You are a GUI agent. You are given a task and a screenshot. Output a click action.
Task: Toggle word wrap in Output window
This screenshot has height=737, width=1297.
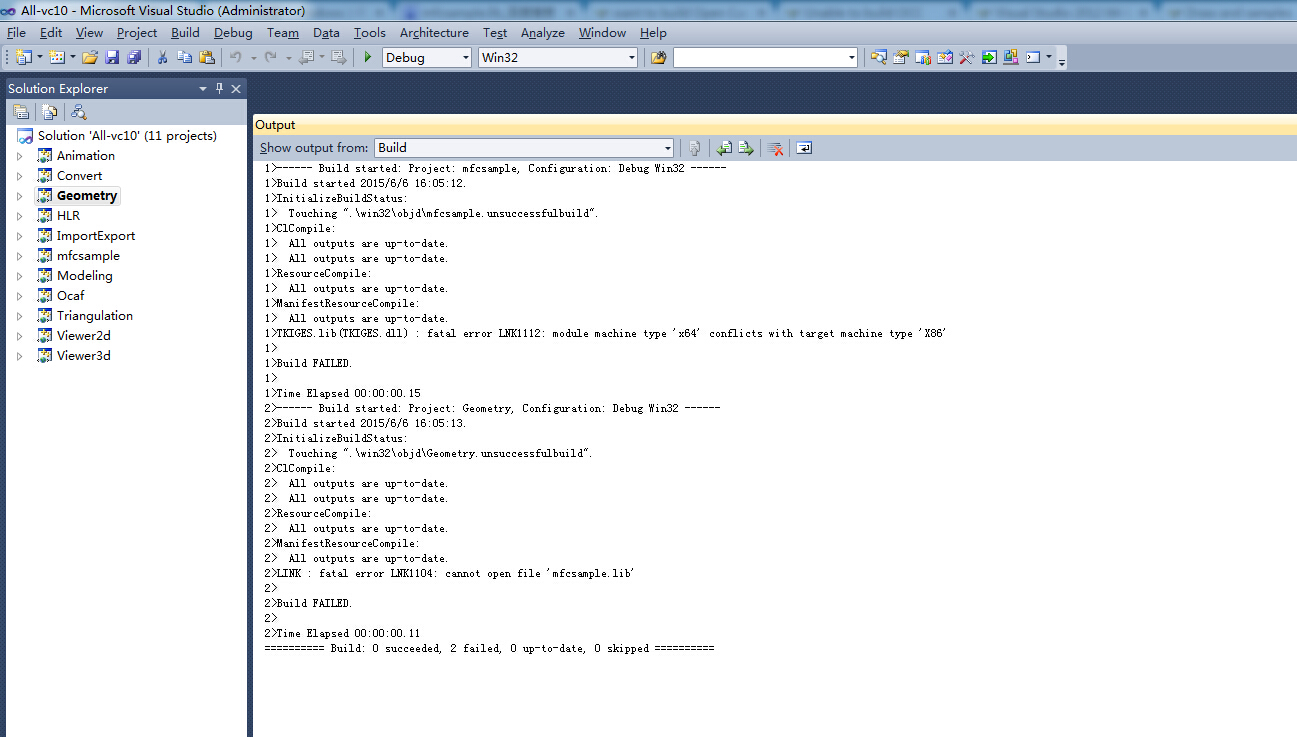(x=804, y=148)
